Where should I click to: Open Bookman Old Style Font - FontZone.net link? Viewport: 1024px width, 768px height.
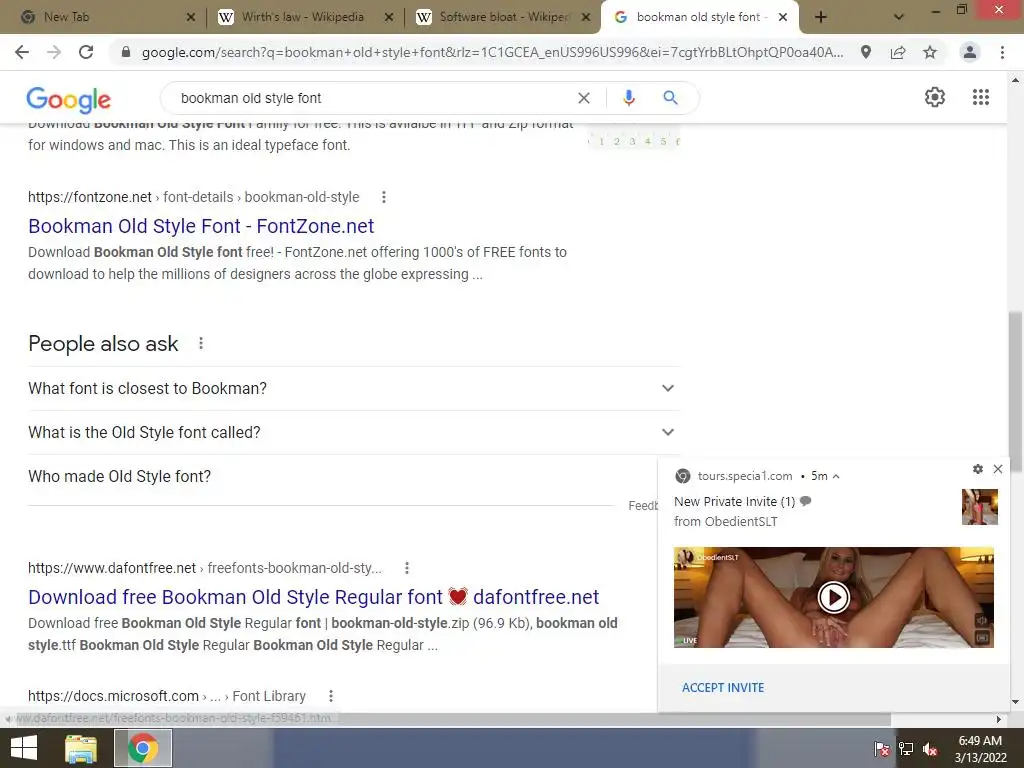coord(201,226)
